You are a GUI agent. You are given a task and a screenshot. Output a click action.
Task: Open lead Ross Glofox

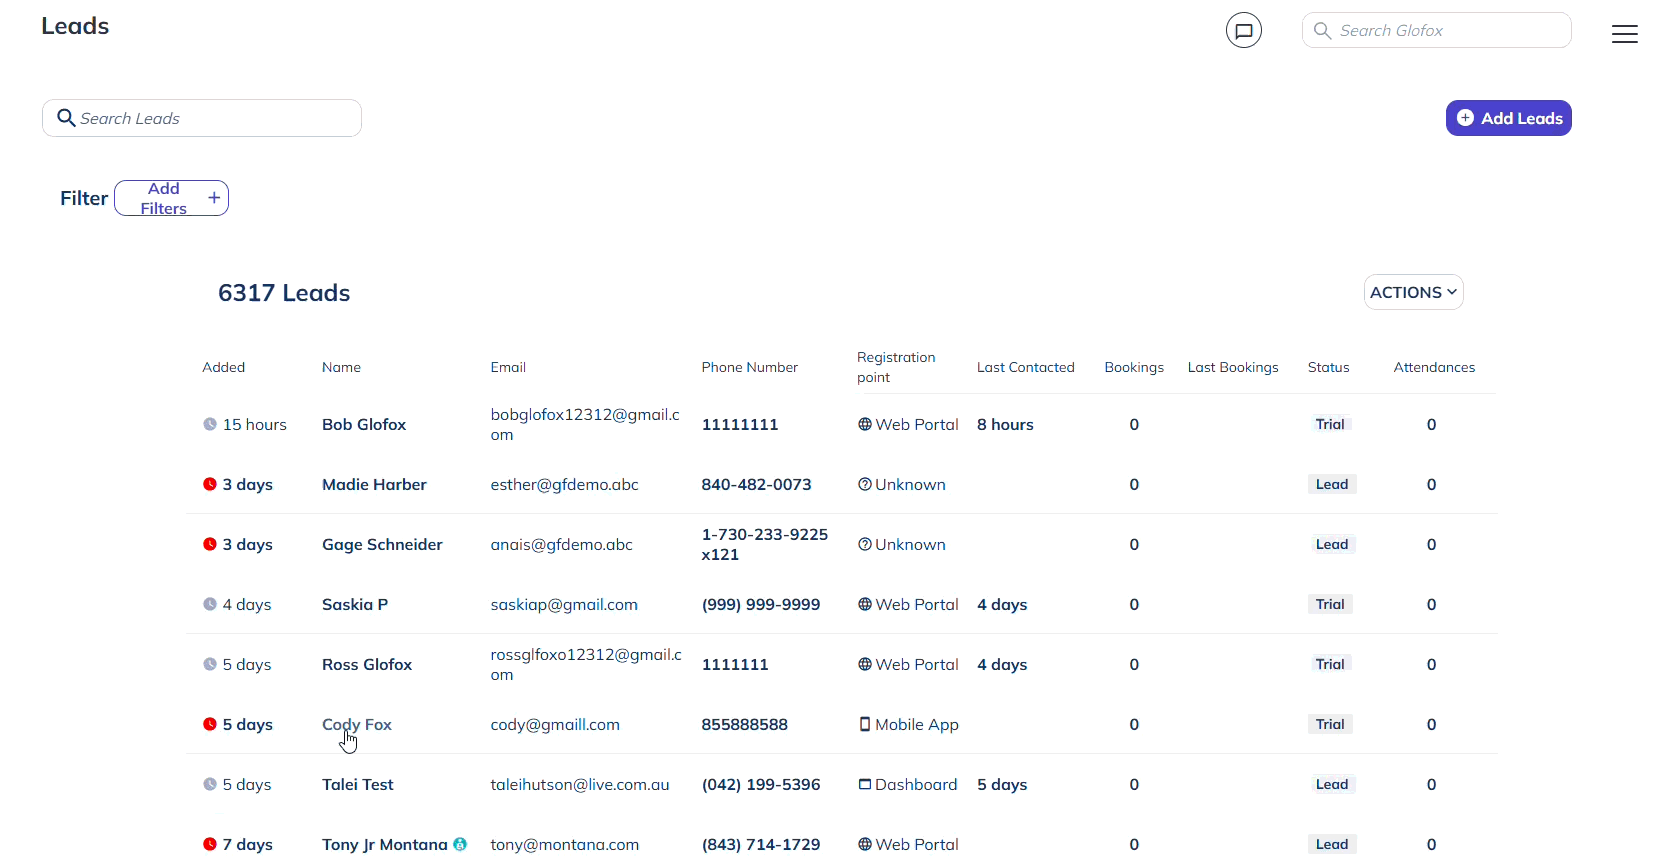tap(367, 664)
